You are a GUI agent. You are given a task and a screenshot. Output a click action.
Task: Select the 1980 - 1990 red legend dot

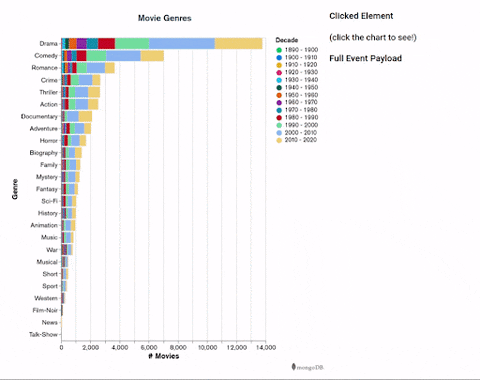click(x=279, y=118)
